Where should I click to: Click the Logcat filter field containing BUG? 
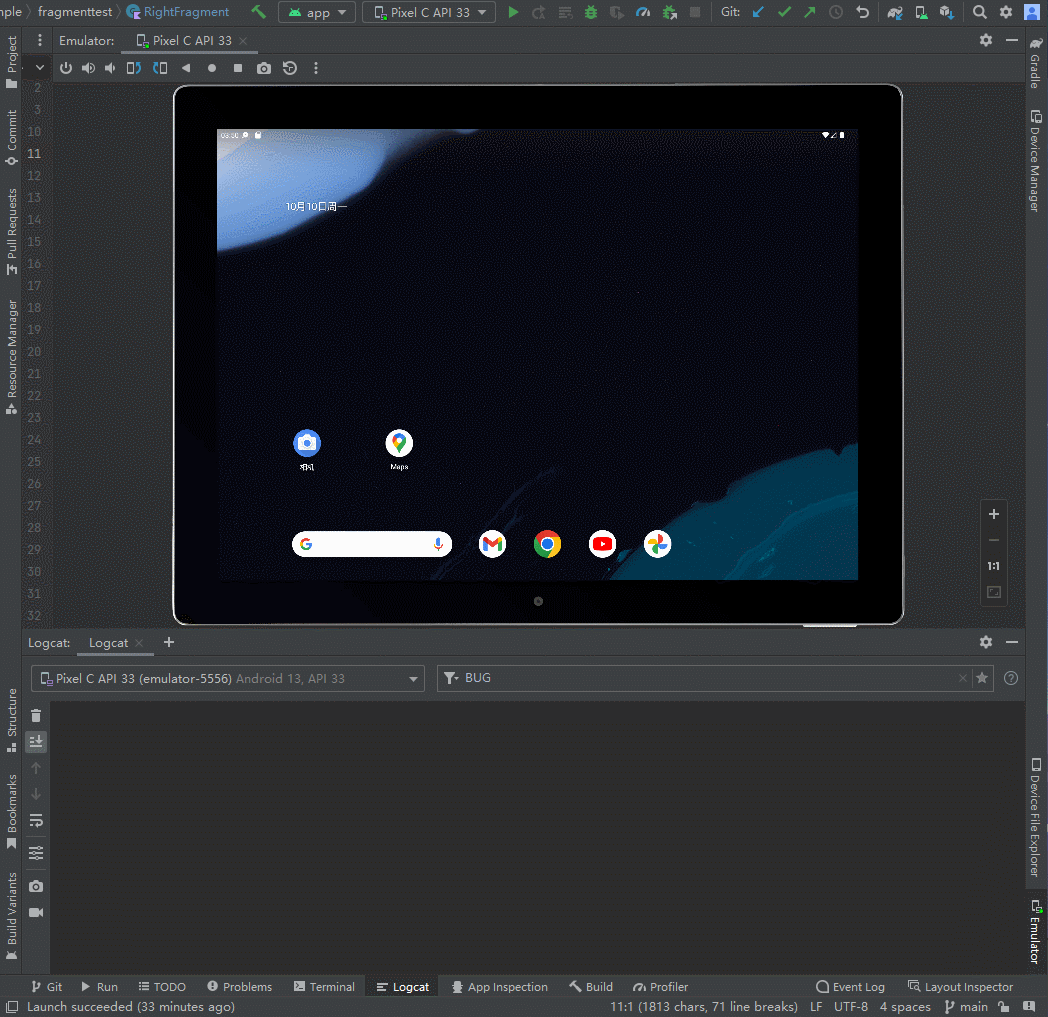pyautogui.click(x=700, y=678)
